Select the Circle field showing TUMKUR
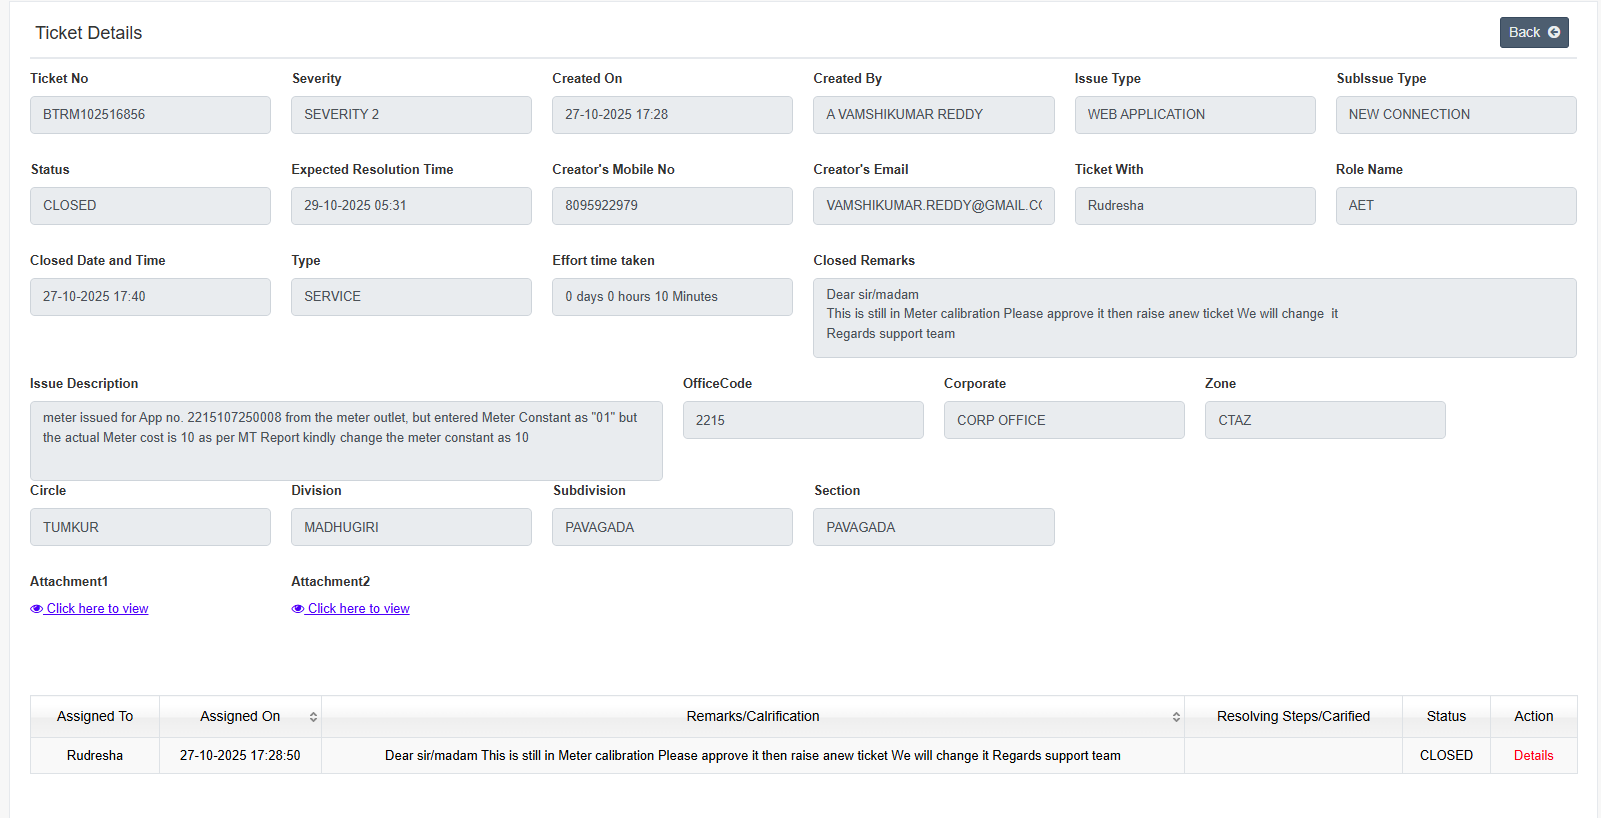This screenshot has height=818, width=1601. tap(150, 527)
